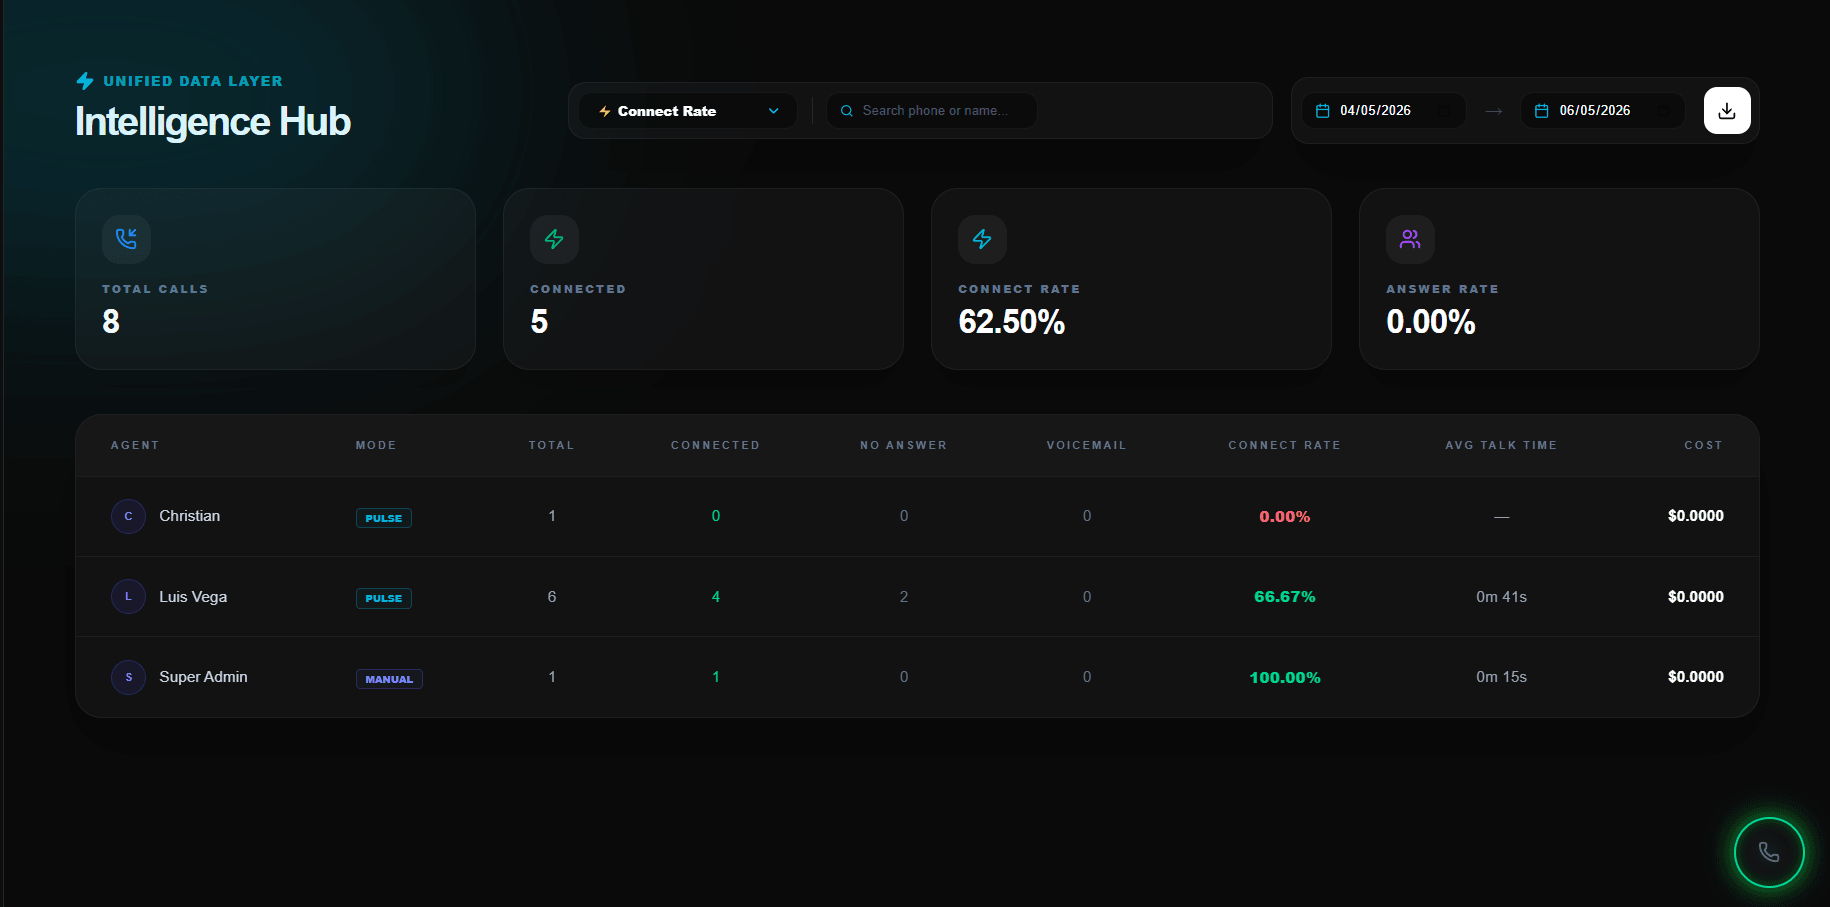Screen dimensions: 1830x907
Task: Click the search magnifier icon
Action: tap(846, 111)
